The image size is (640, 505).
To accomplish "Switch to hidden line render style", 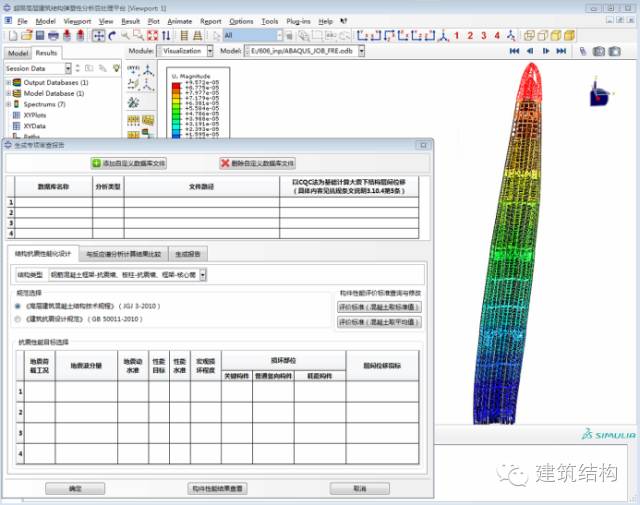I will pos(542,36).
